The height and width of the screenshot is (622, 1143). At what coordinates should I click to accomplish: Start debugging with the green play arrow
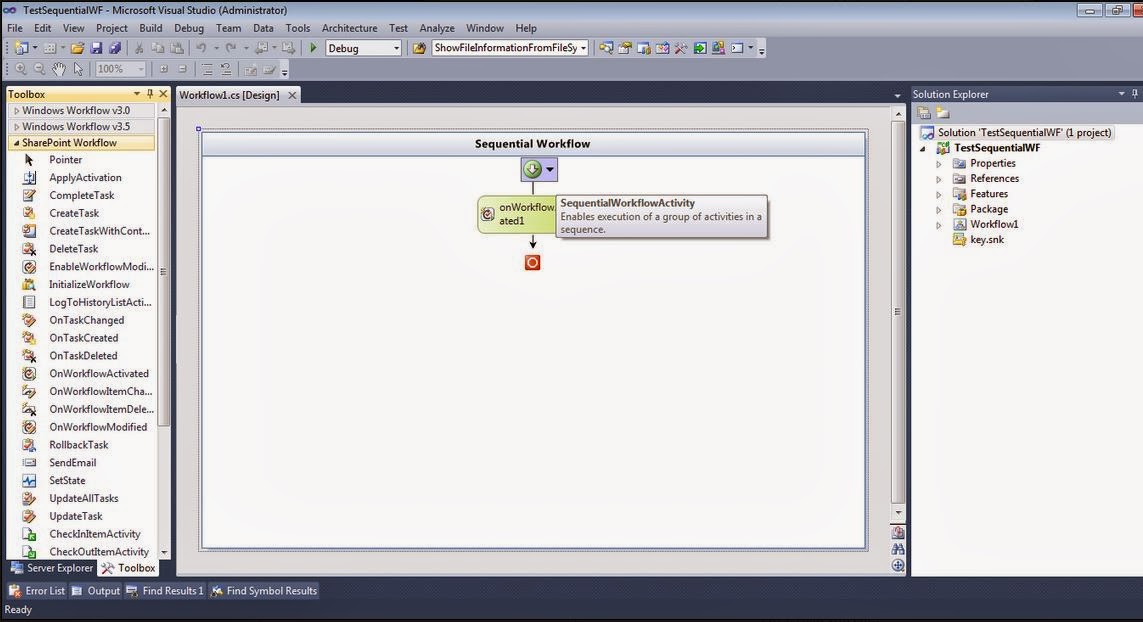pos(313,47)
